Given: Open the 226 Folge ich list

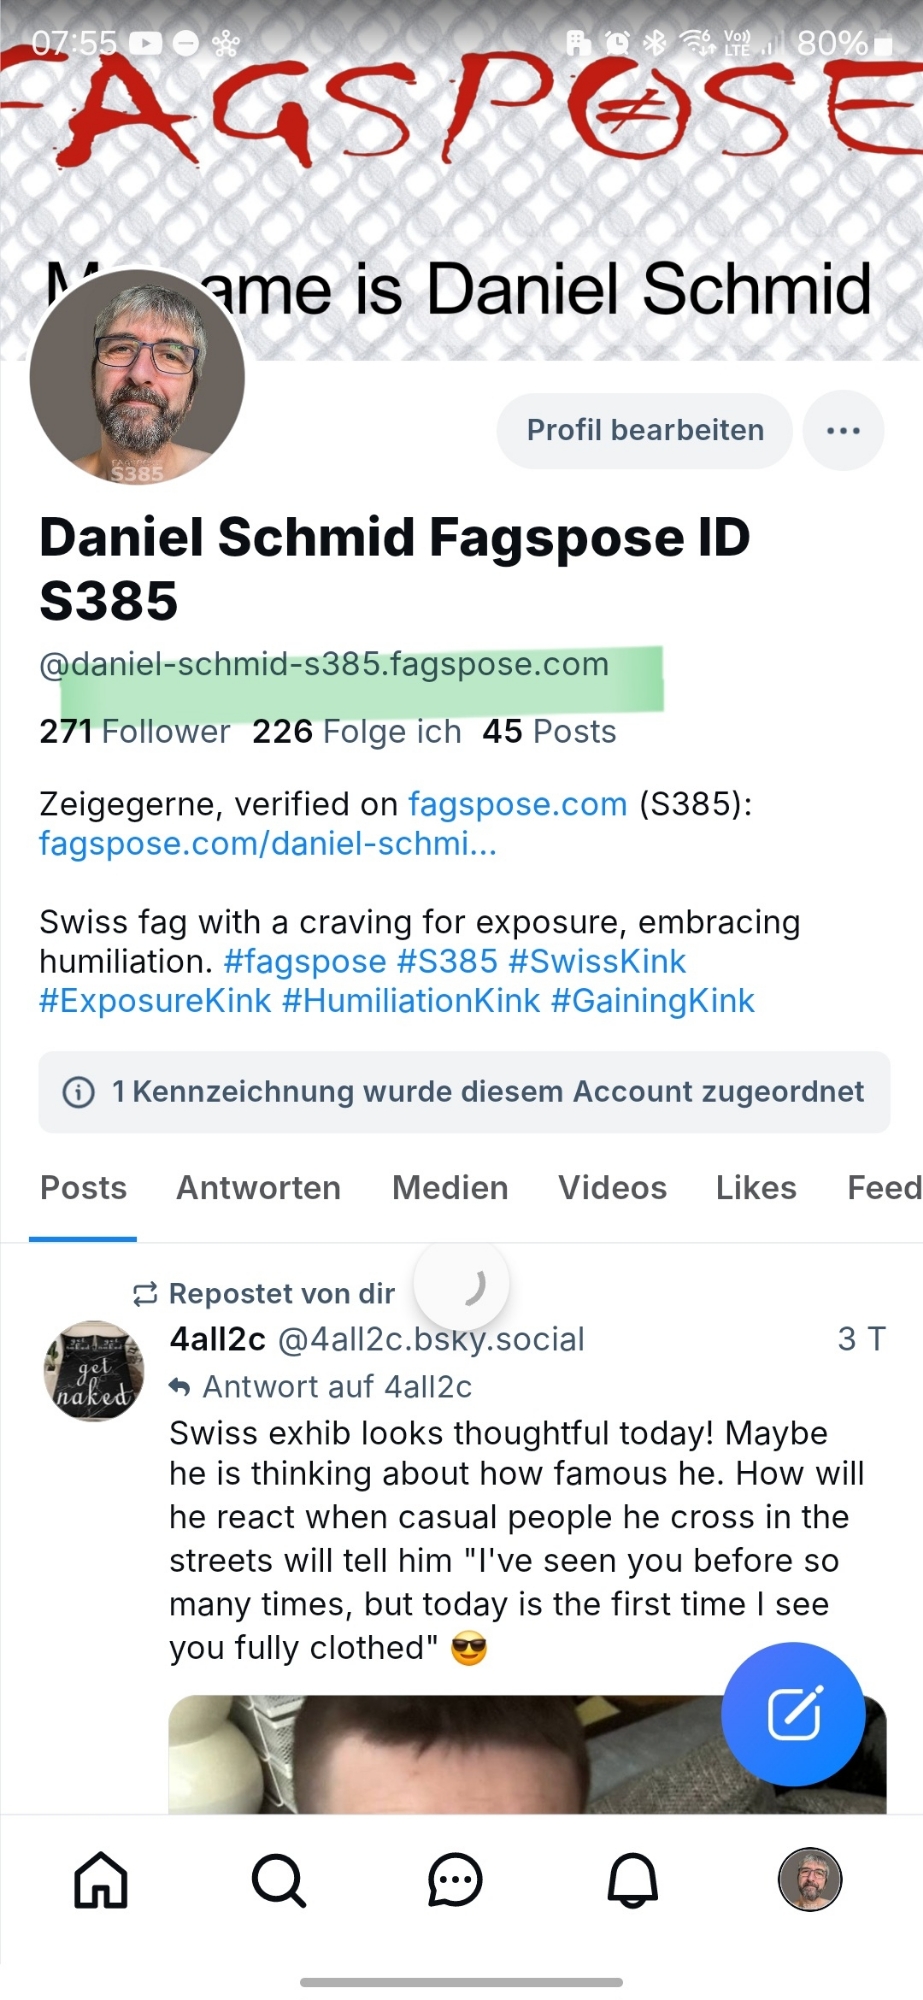Looking at the screenshot, I should [x=357, y=732].
